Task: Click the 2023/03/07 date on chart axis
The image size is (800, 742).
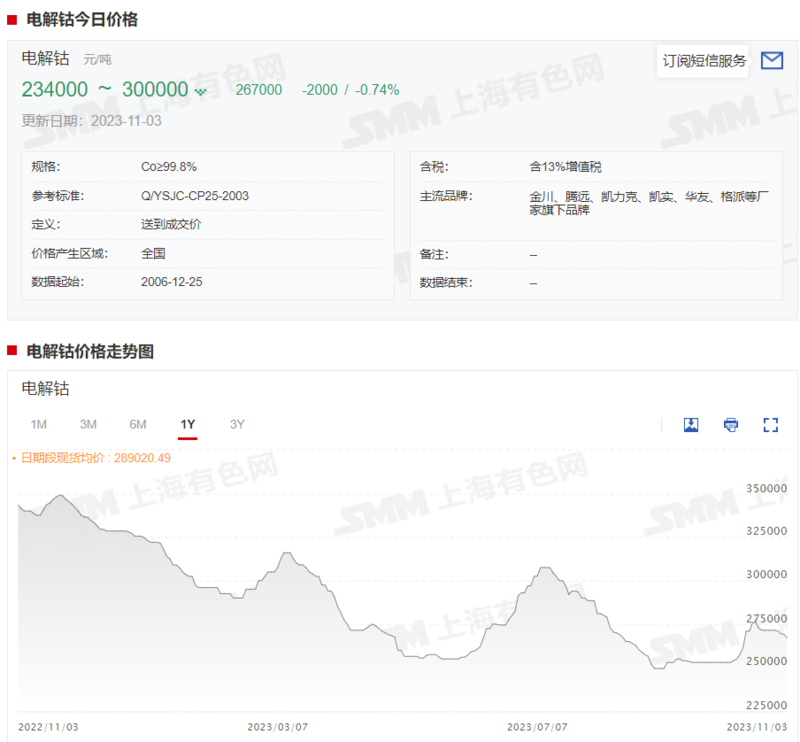Action: pos(277,726)
